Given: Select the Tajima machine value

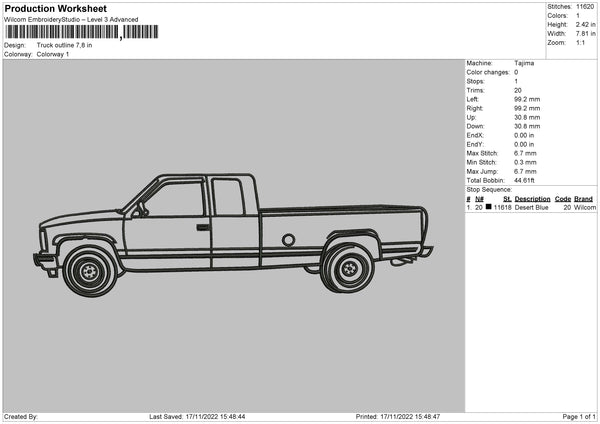Looking at the screenshot, I should (x=524, y=64).
